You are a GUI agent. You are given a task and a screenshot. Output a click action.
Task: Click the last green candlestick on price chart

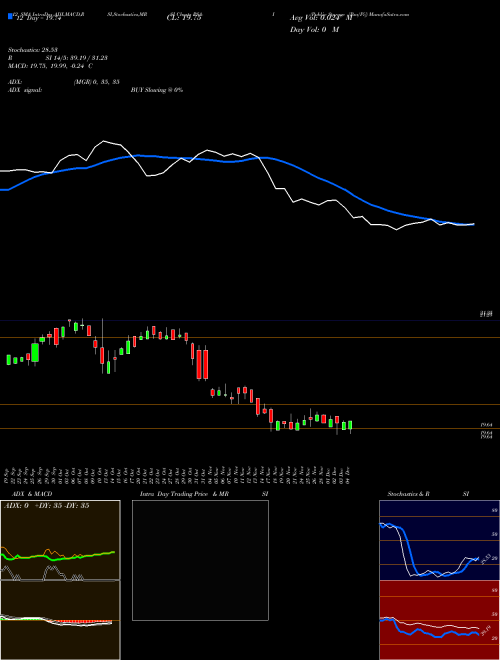coord(350,425)
